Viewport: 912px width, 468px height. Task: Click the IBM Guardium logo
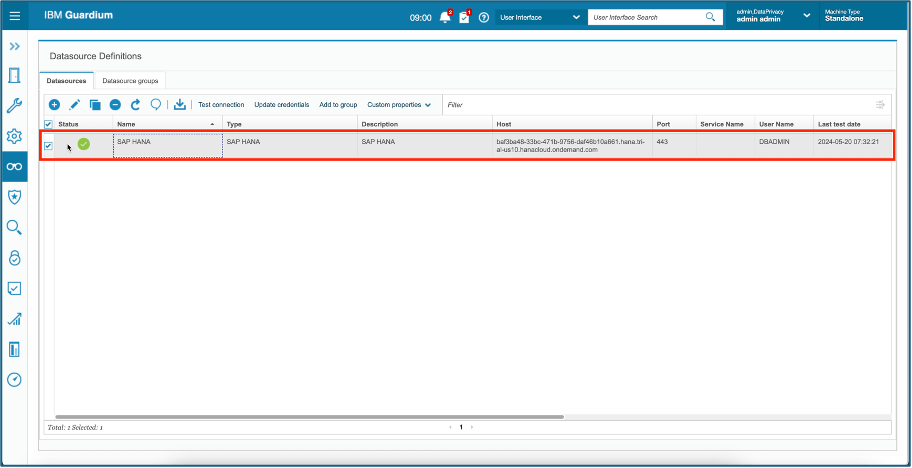pos(79,15)
